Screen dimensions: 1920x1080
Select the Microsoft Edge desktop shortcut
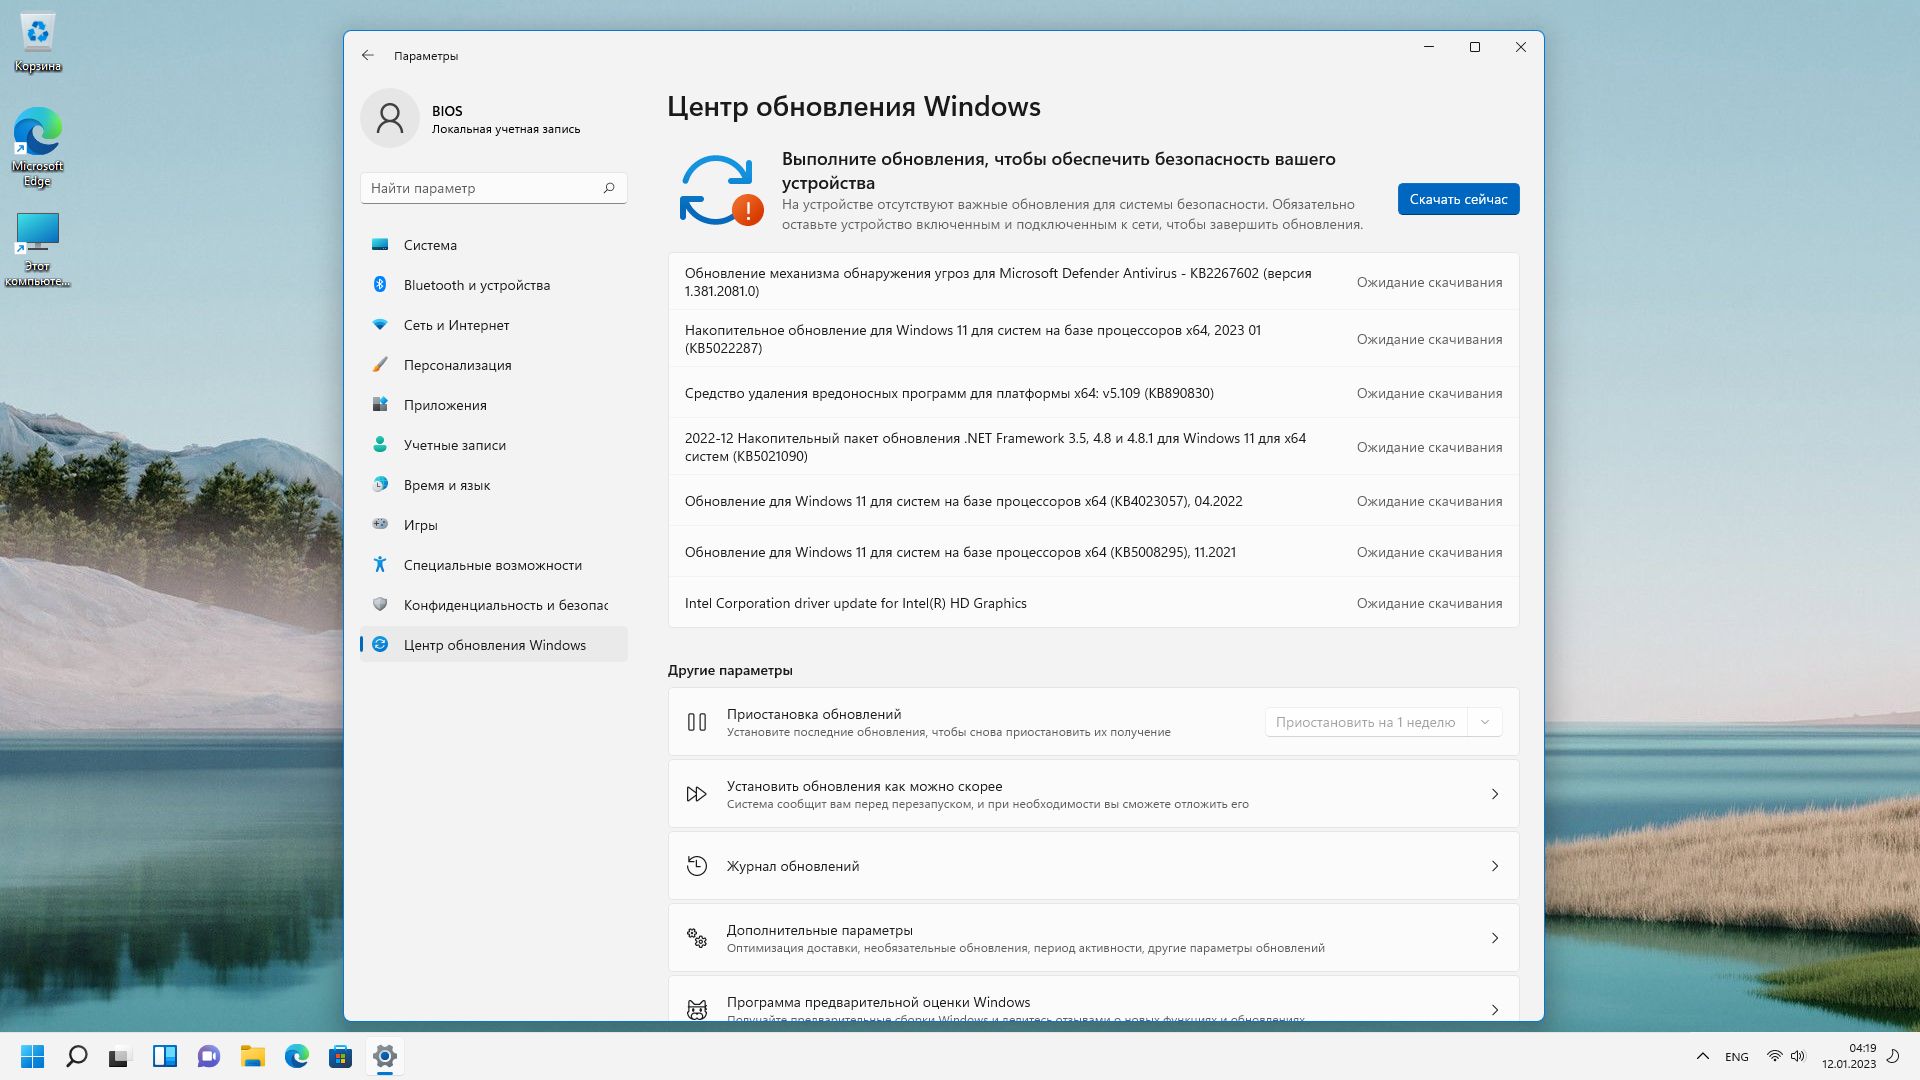[38, 147]
